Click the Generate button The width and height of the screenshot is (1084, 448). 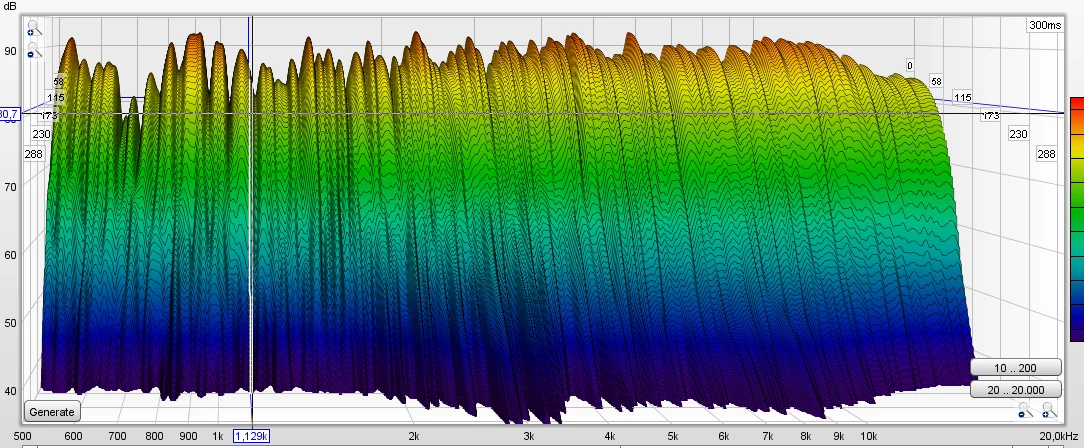[x=52, y=412]
